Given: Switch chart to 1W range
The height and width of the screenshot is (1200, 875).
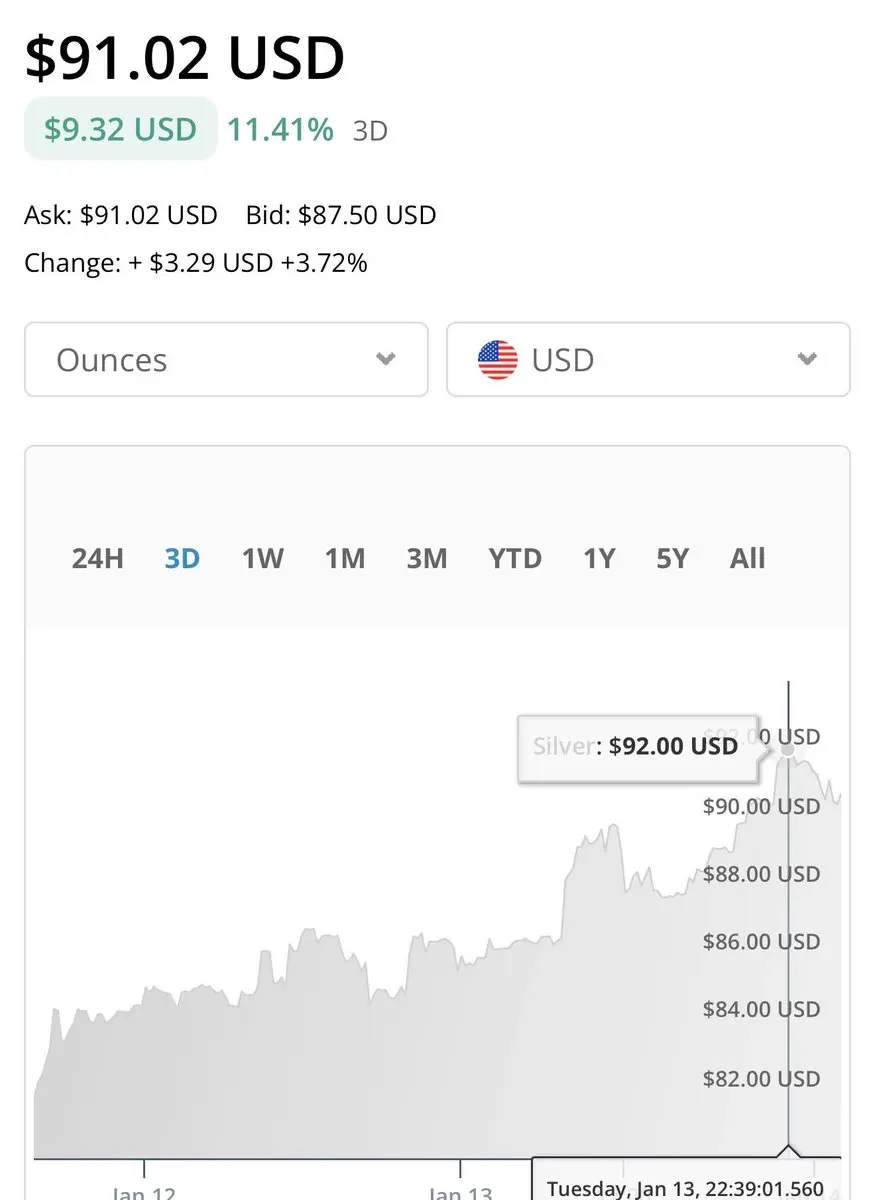Looking at the screenshot, I should (263, 558).
